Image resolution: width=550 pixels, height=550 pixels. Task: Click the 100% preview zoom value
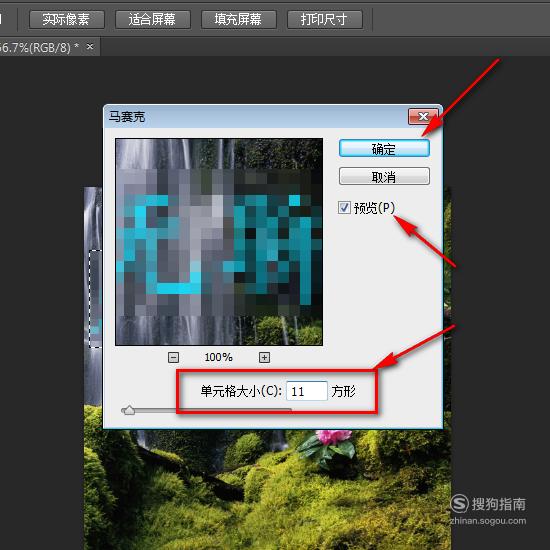coord(218,357)
